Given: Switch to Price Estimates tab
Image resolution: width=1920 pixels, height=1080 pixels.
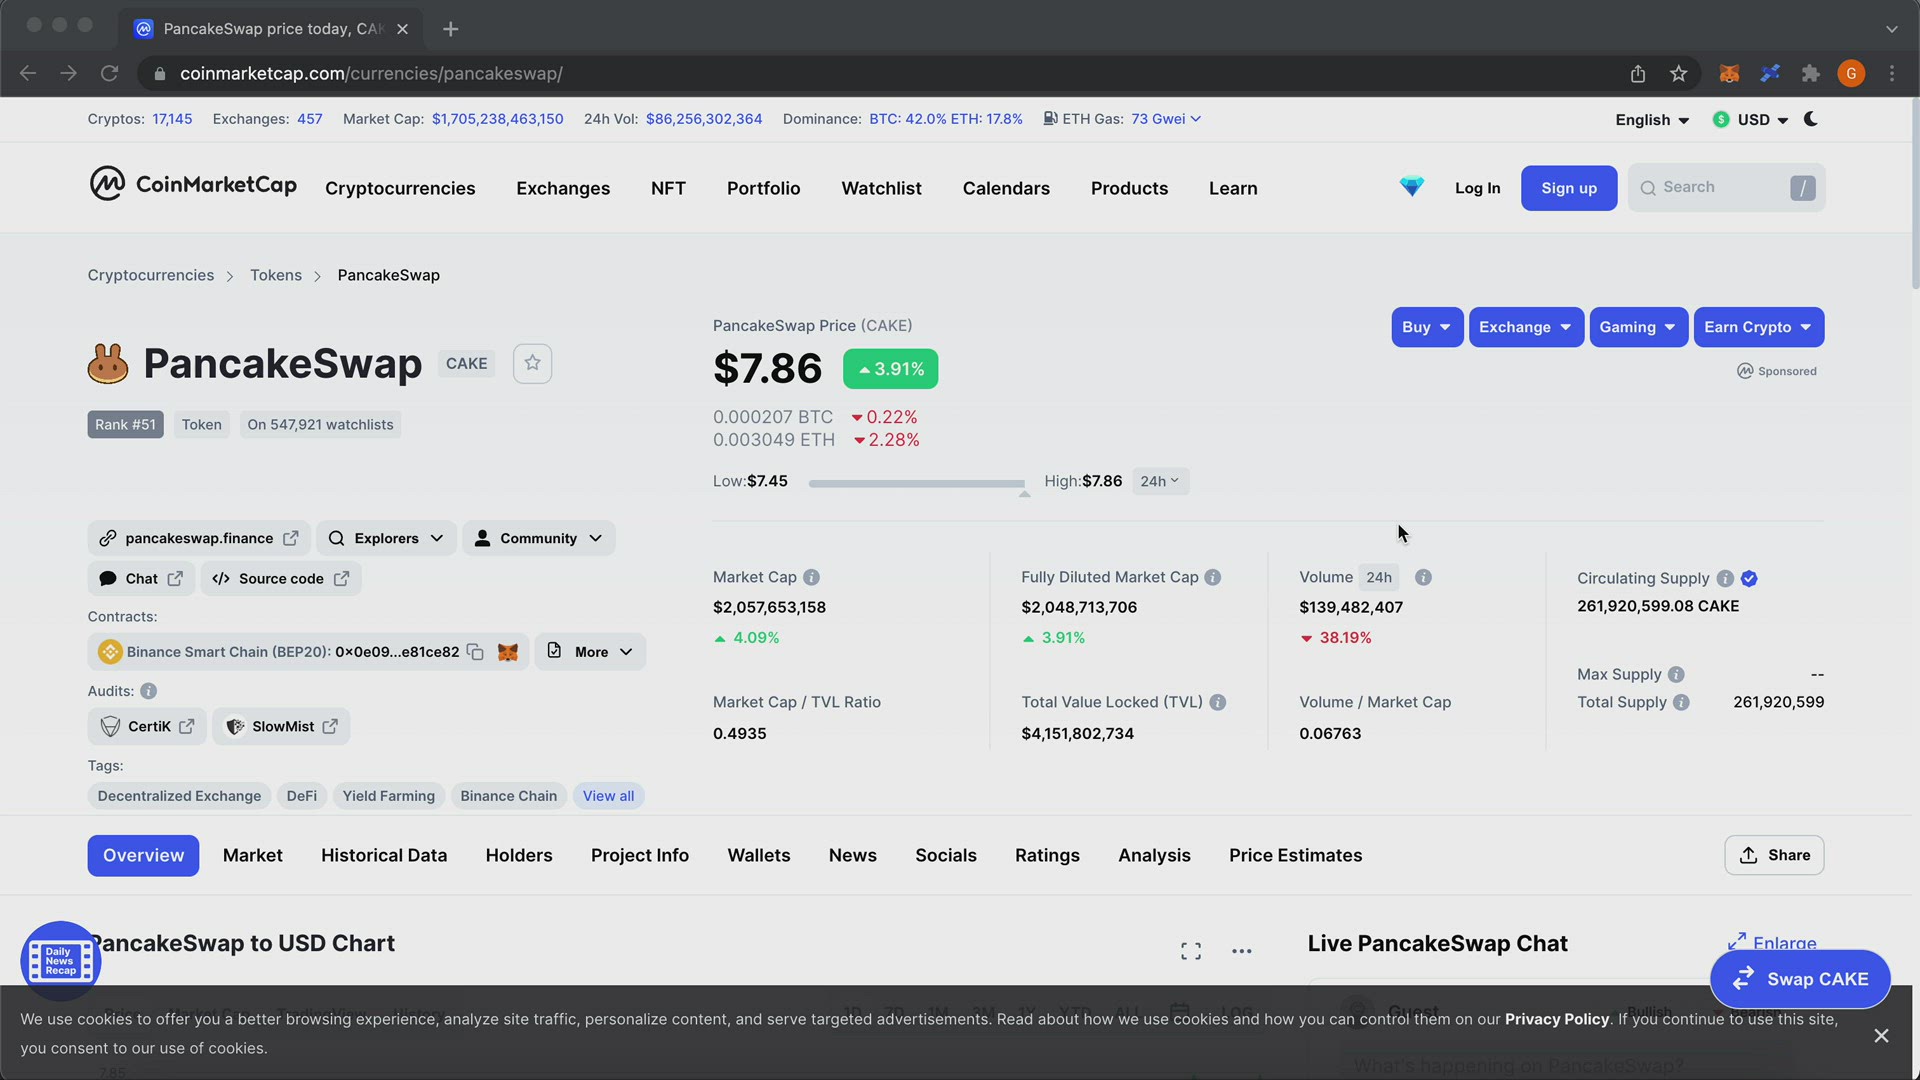Looking at the screenshot, I should pos(1296,856).
